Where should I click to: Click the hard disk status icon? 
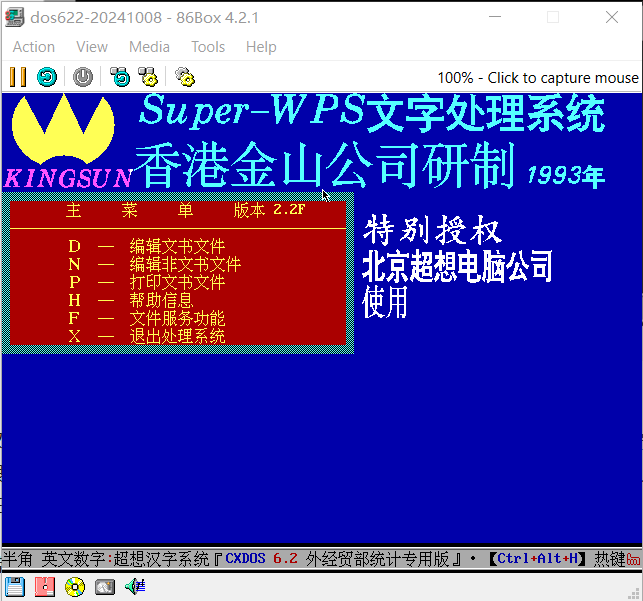[x=104, y=586]
